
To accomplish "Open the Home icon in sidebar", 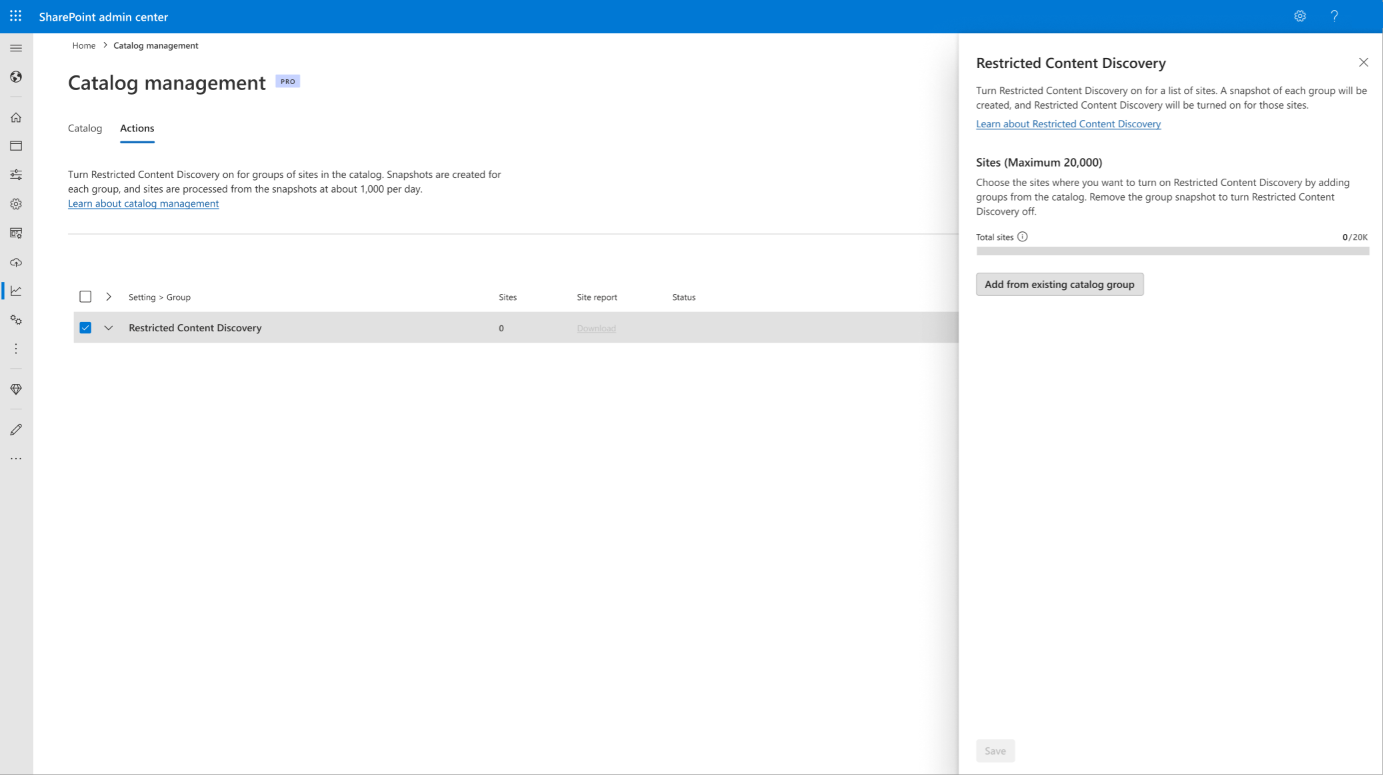I will [x=16, y=117].
